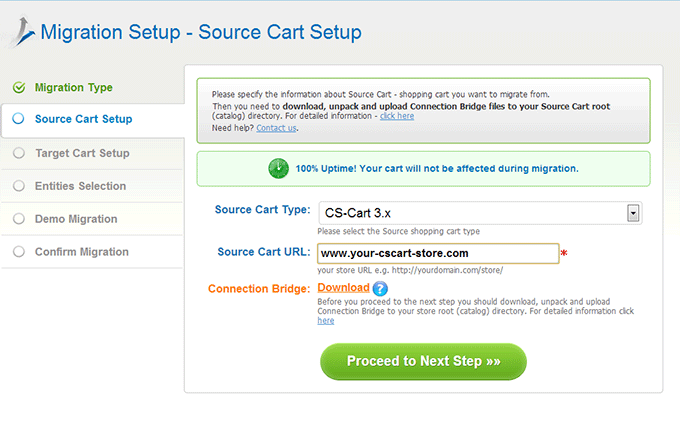Click Proceed to Next Step button
The width and height of the screenshot is (680, 424).
pyautogui.click(x=423, y=362)
